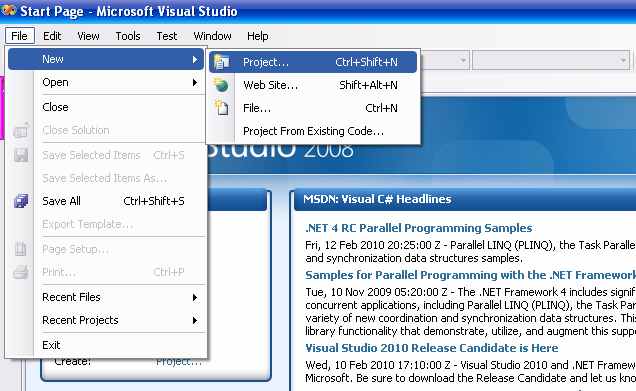The image size is (636, 391).
Task: Click text 'Wed, 10 Feb 2010 17:10:00 Z'
Action: point(379,365)
